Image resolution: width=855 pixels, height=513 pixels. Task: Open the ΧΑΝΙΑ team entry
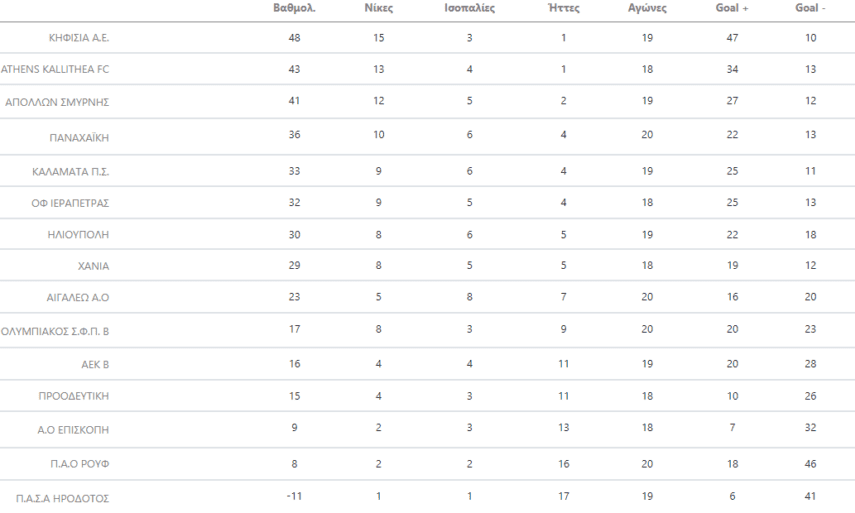(x=92, y=267)
